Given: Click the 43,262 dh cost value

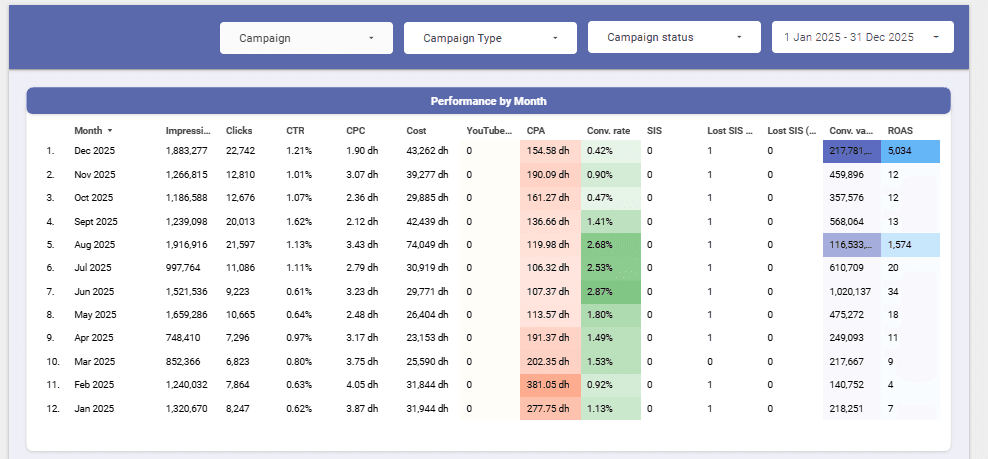Looking at the screenshot, I should (x=427, y=151).
